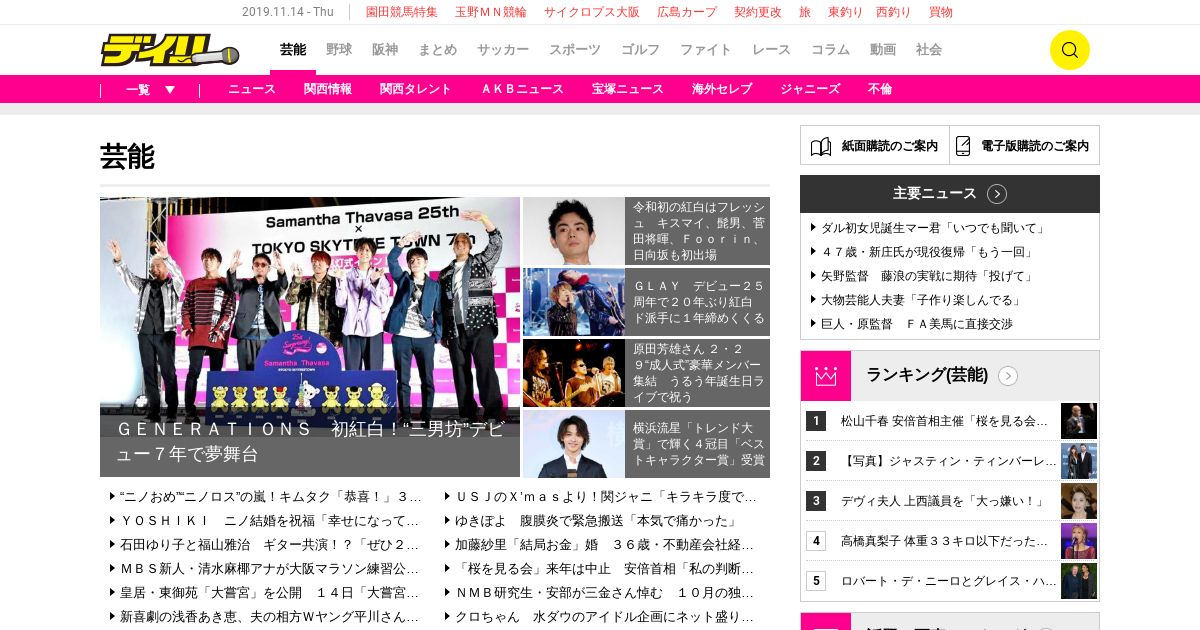This screenshot has height=630, width=1200.
Task: Open ゆきぽよ 腹膜炎で緊急搬送 headline
Action: click(596, 521)
